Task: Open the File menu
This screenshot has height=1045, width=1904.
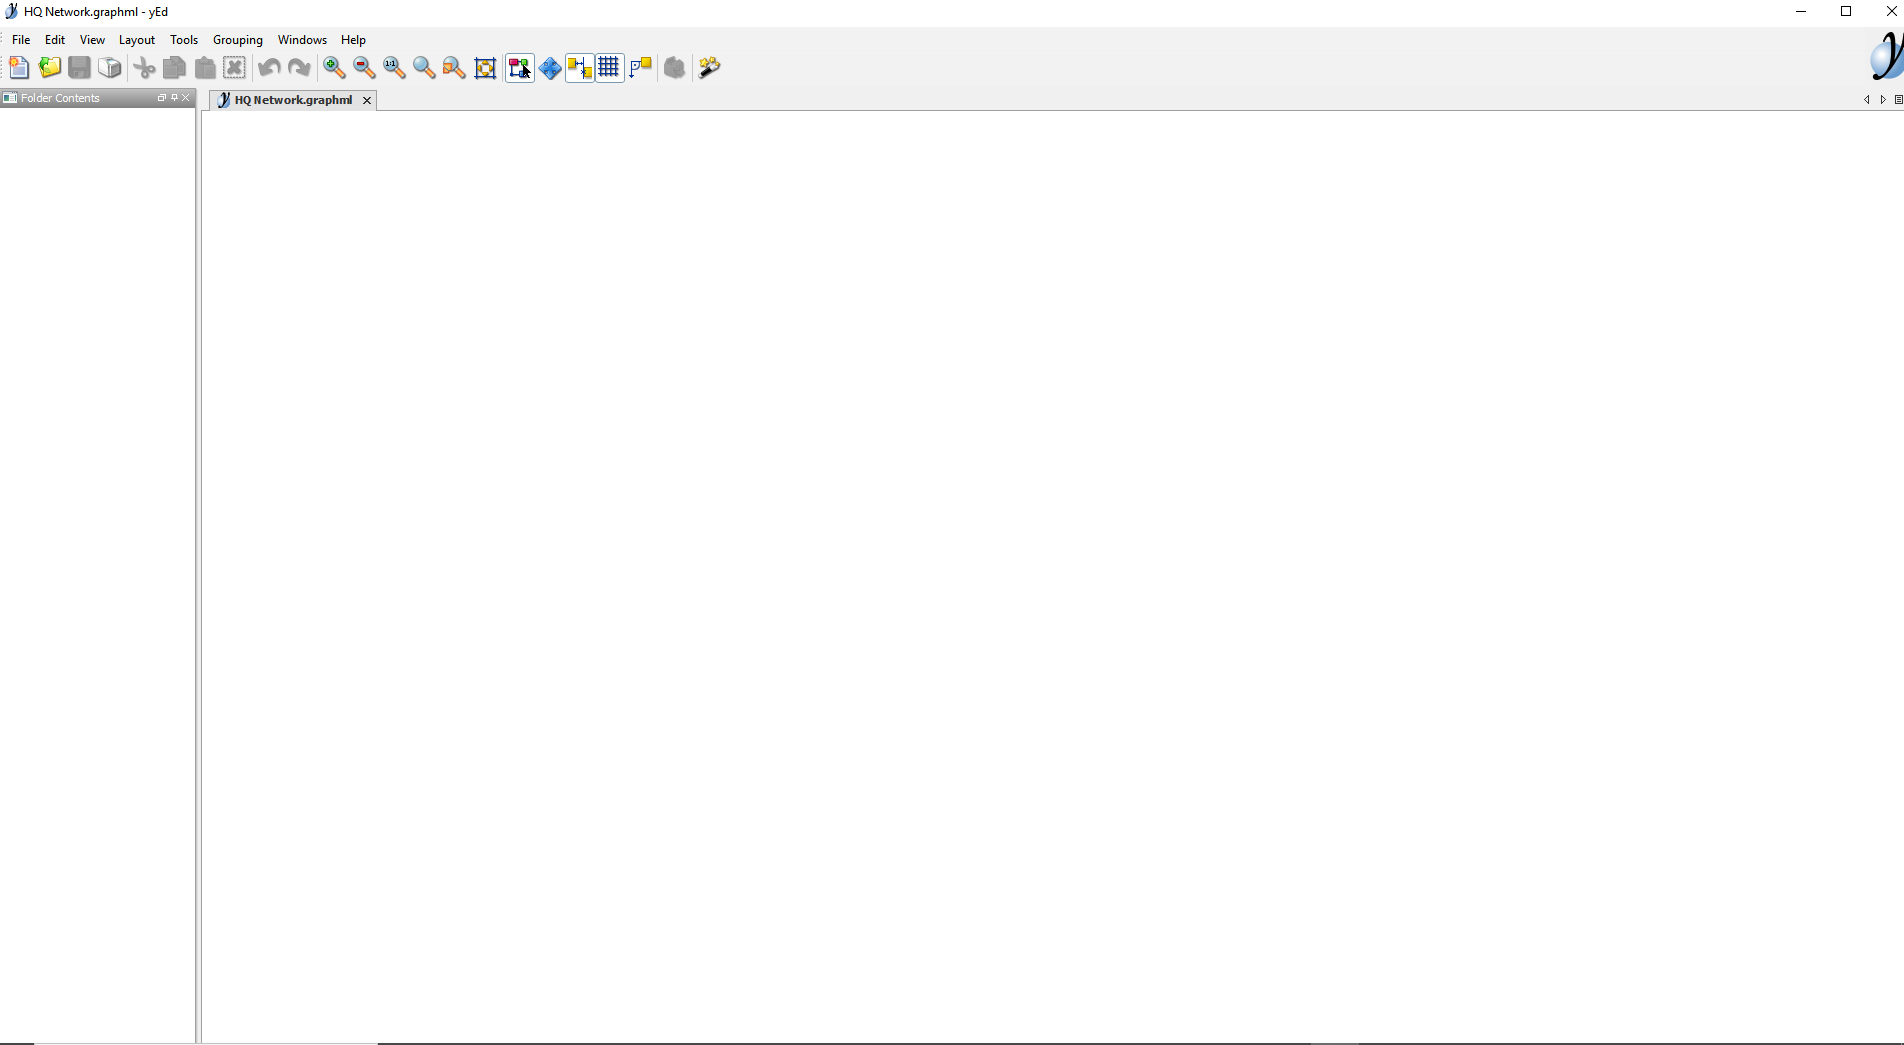Action: (21, 40)
